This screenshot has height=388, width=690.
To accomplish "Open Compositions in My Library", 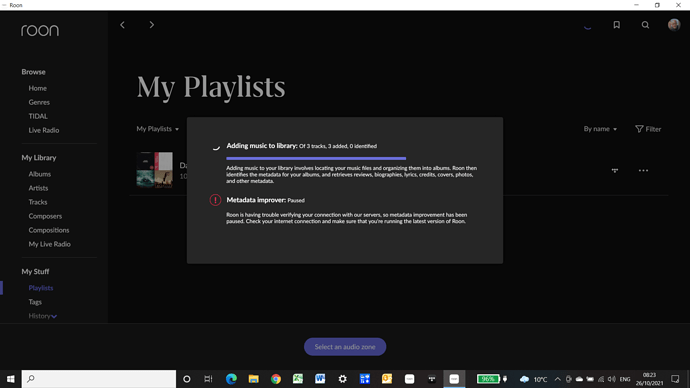I will [49, 230].
